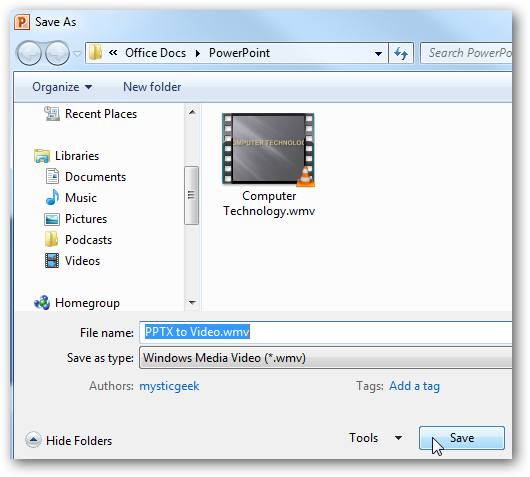Click the File name text field
530x477 pixels.
pyautogui.click(x=326, y=332)
